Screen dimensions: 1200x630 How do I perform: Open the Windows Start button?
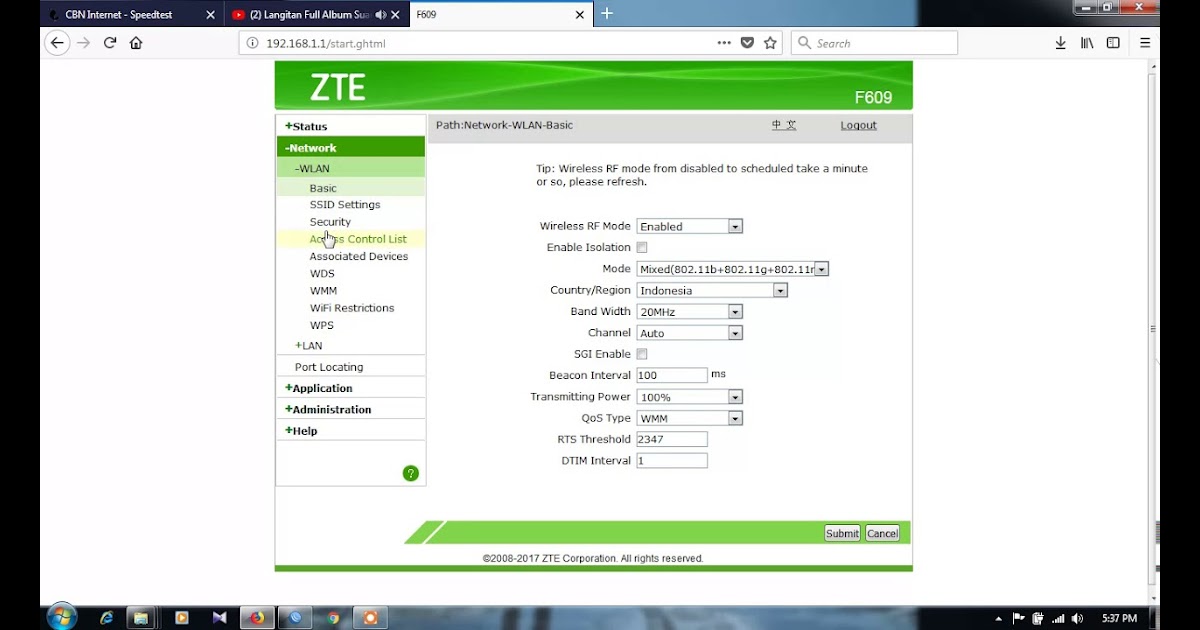(x=61, y=617)
